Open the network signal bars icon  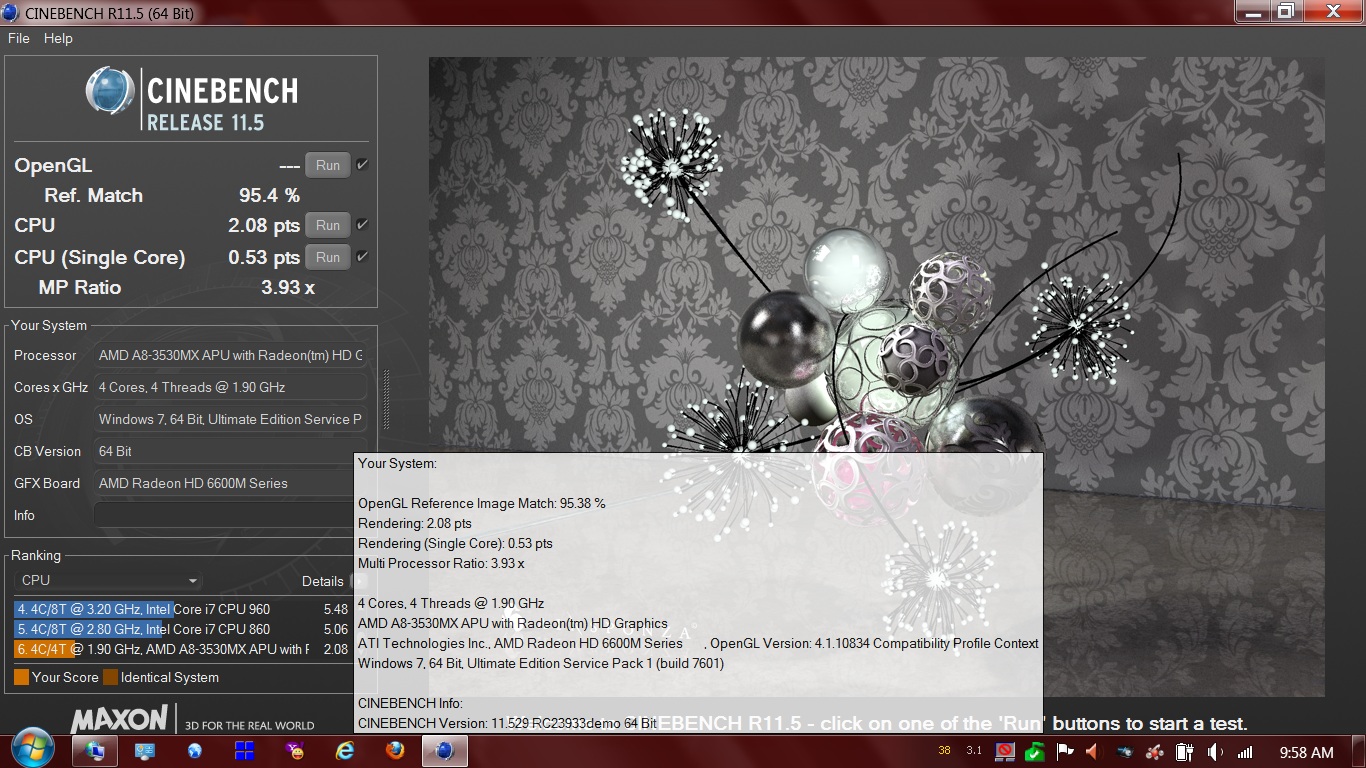(x=1245, y=751)
